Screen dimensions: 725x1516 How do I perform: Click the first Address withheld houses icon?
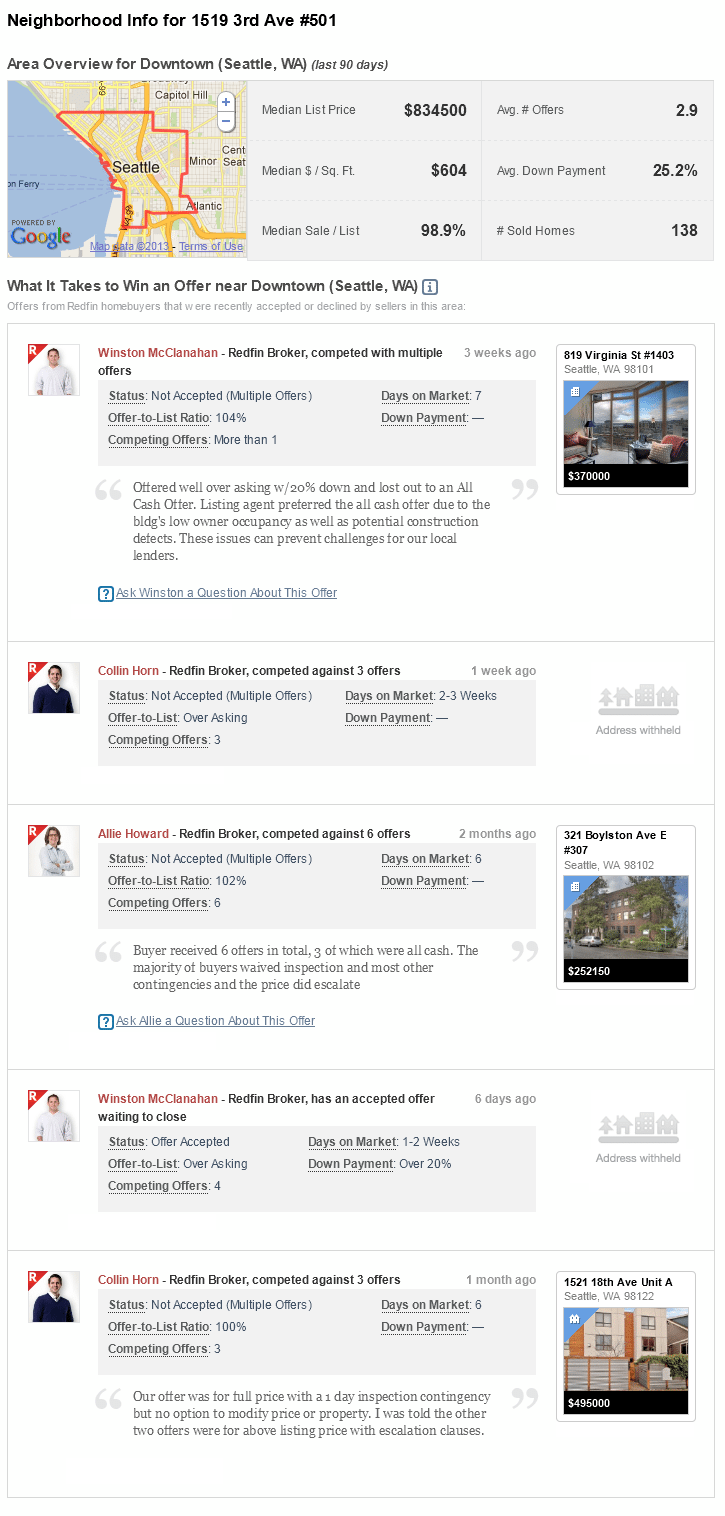point(638,700)
